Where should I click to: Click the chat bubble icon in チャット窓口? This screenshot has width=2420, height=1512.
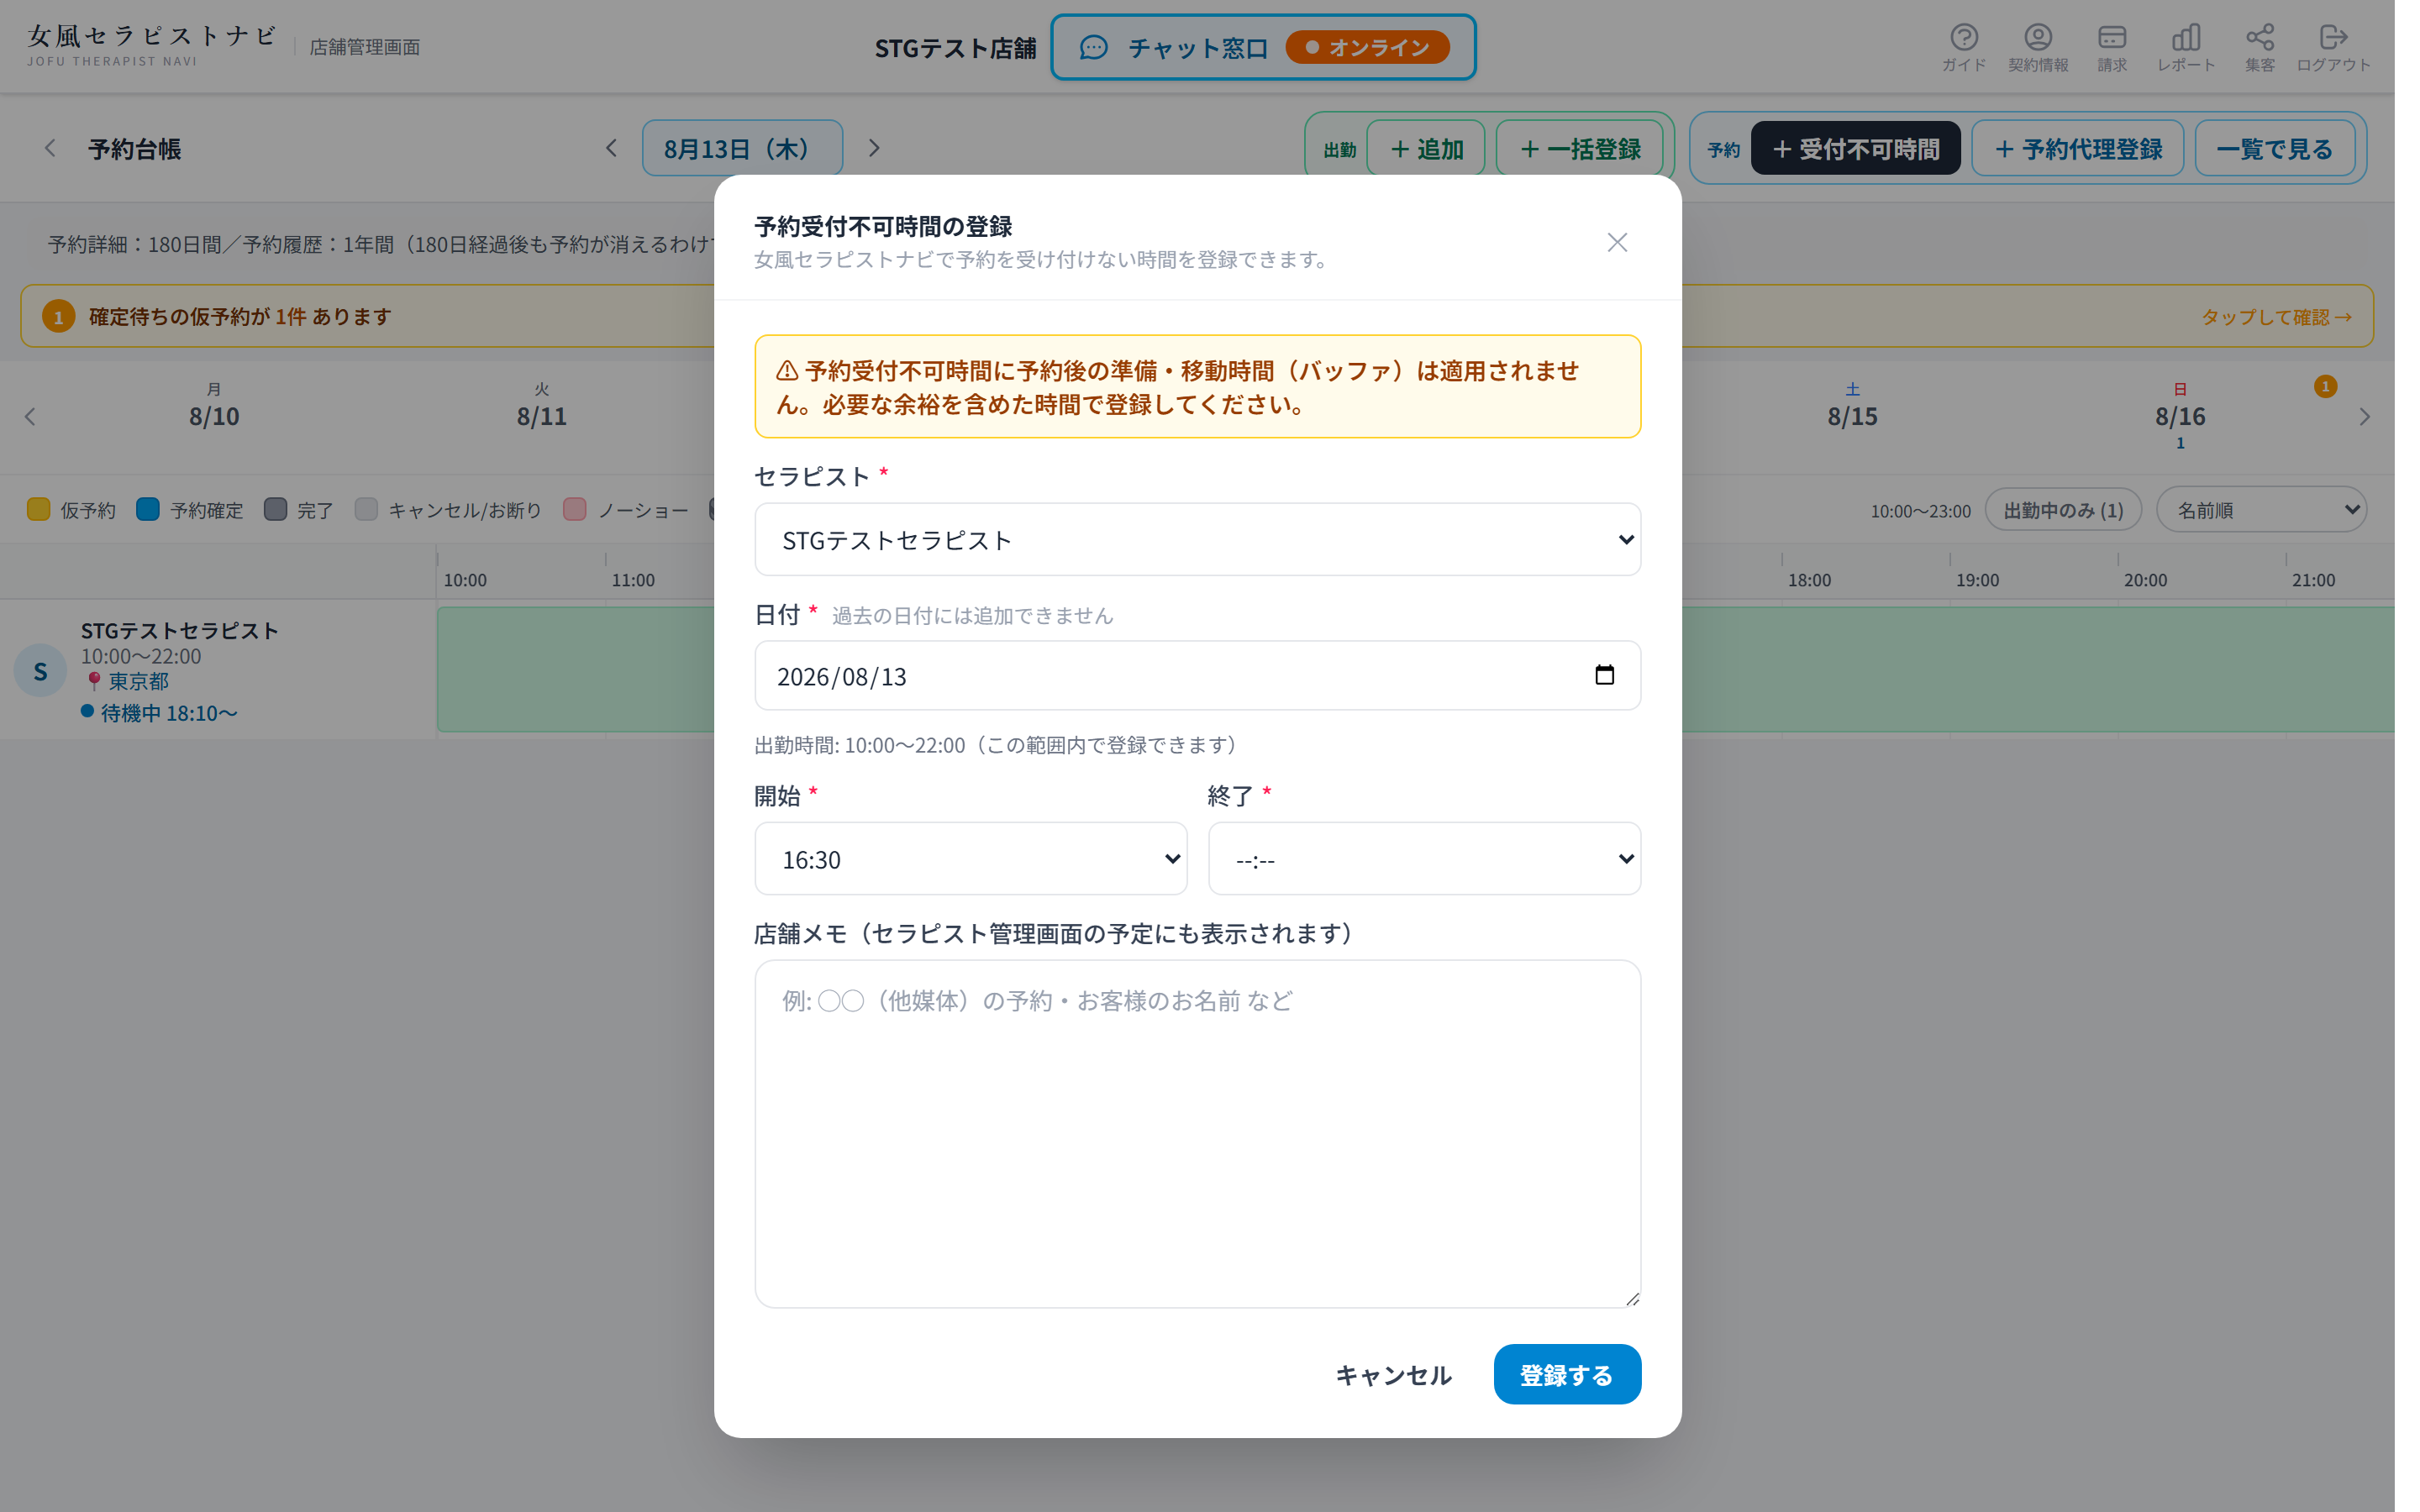1093,47
